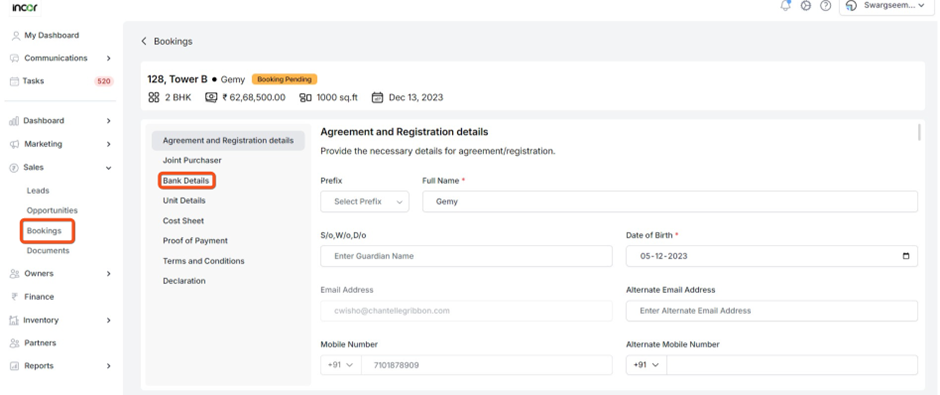Select the Joint Purchaser section
The image size is (940, 395).
[192, 161]
